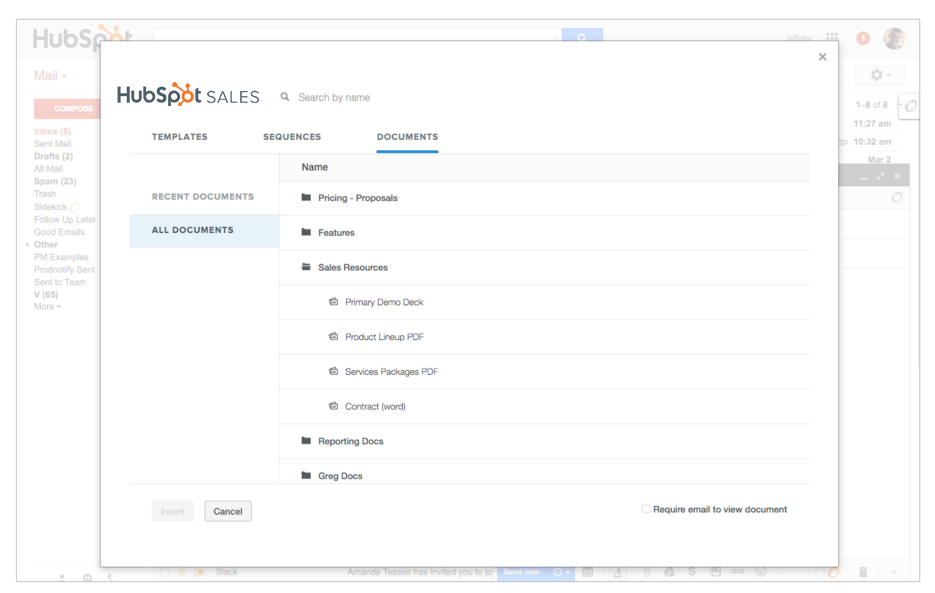
Task: Open the Greg Docs folder row
Action: click(x=544, y=472)
